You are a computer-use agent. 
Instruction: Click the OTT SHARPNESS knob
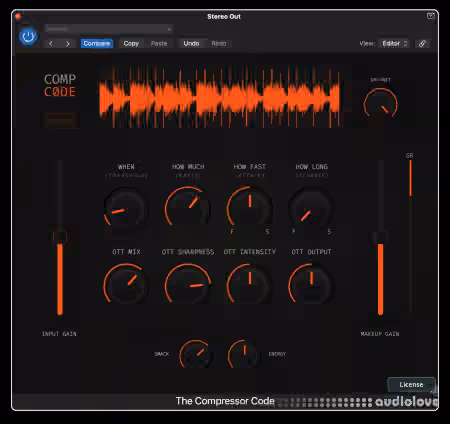(x=188, y=286)
